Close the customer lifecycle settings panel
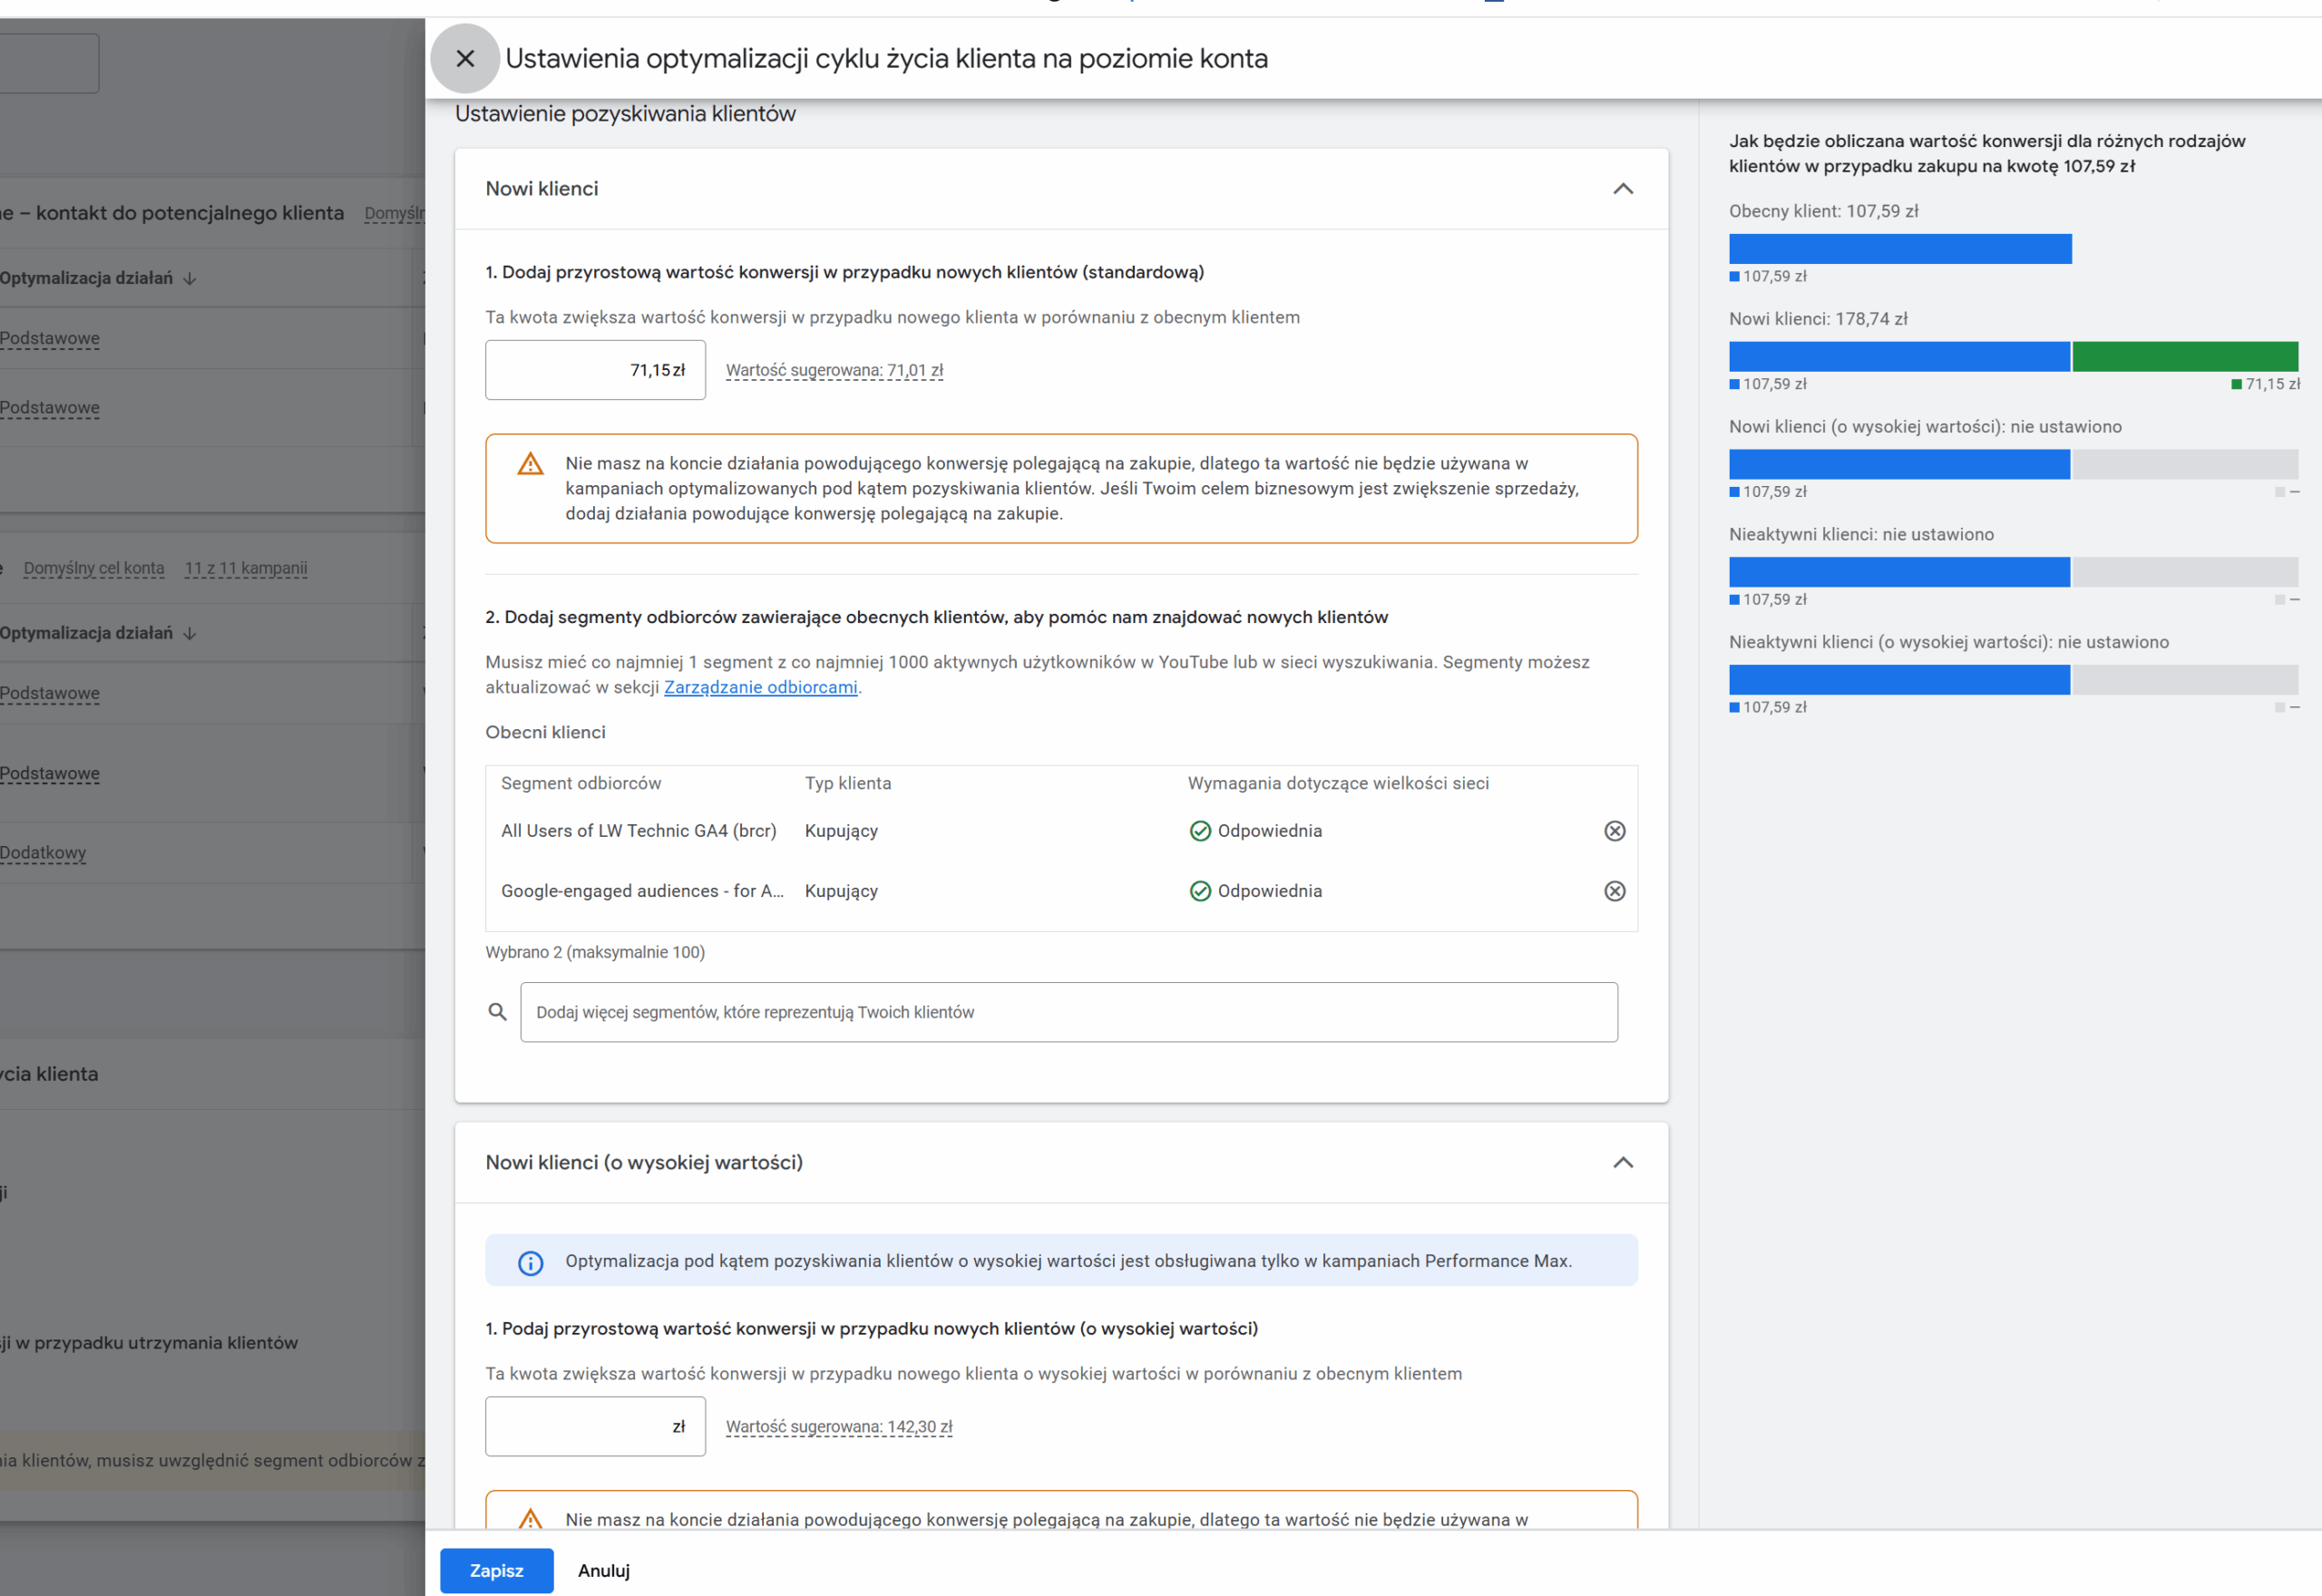The height and width of the screenshot is (1596, 2322). [x=465, y=59]
